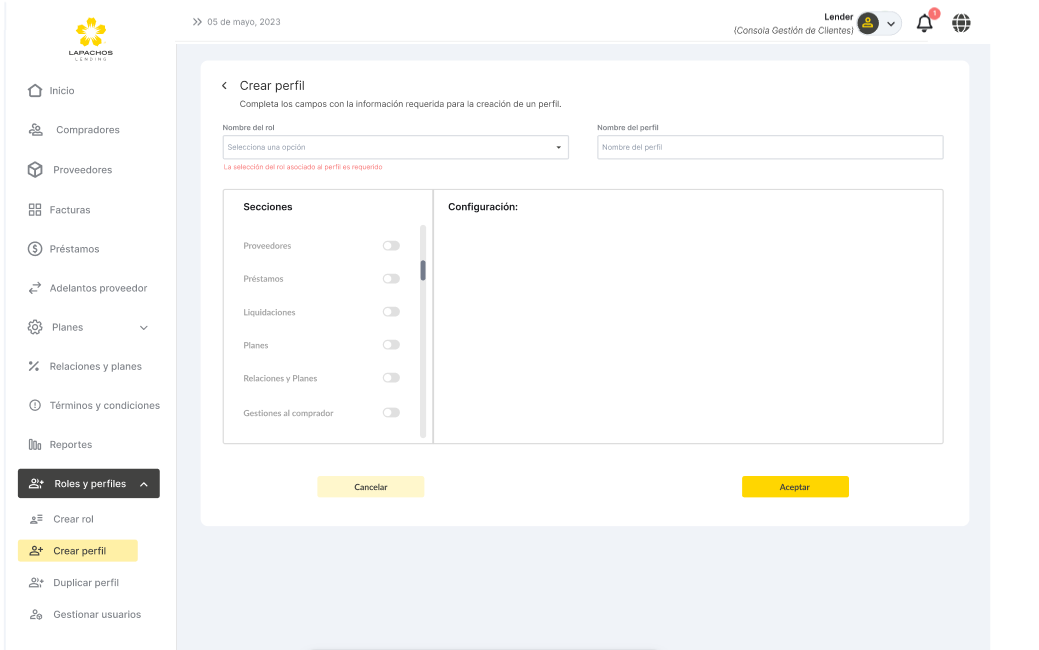Click the notifications bell icon
This screenshot has height=650, width=1039.
pyautogui.click(x=925, y=24)
